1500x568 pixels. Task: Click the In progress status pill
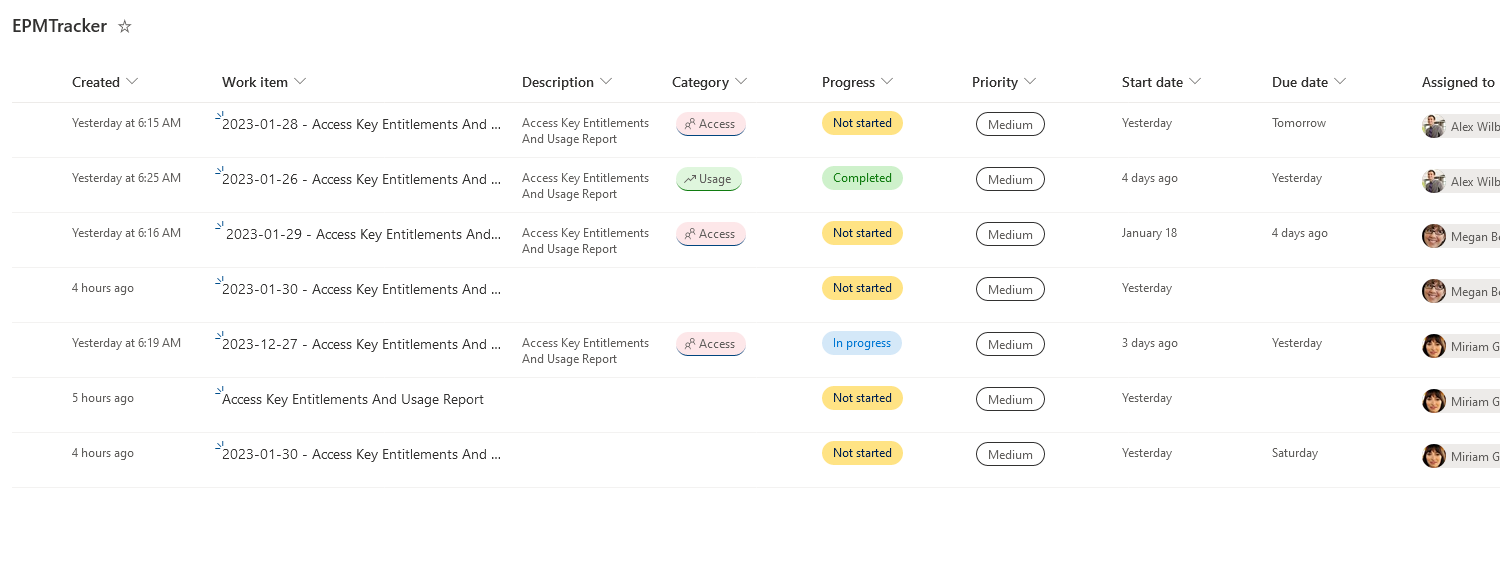tap(862, 343)
